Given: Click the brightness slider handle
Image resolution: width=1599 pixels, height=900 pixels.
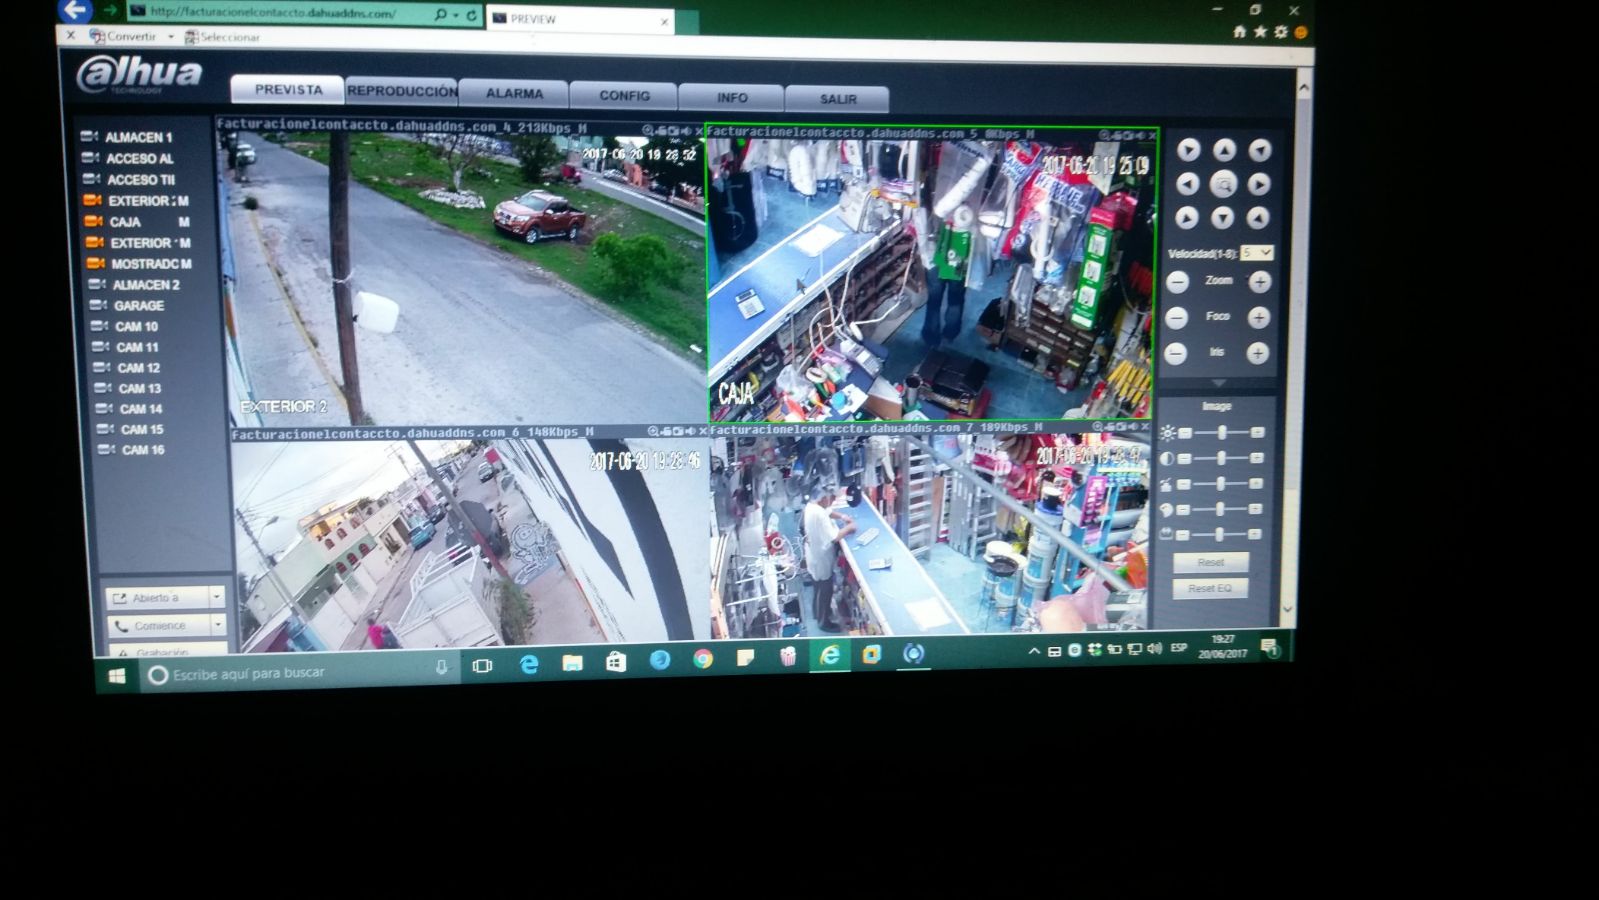Looking at the screenshot, I should (1222, 432).
